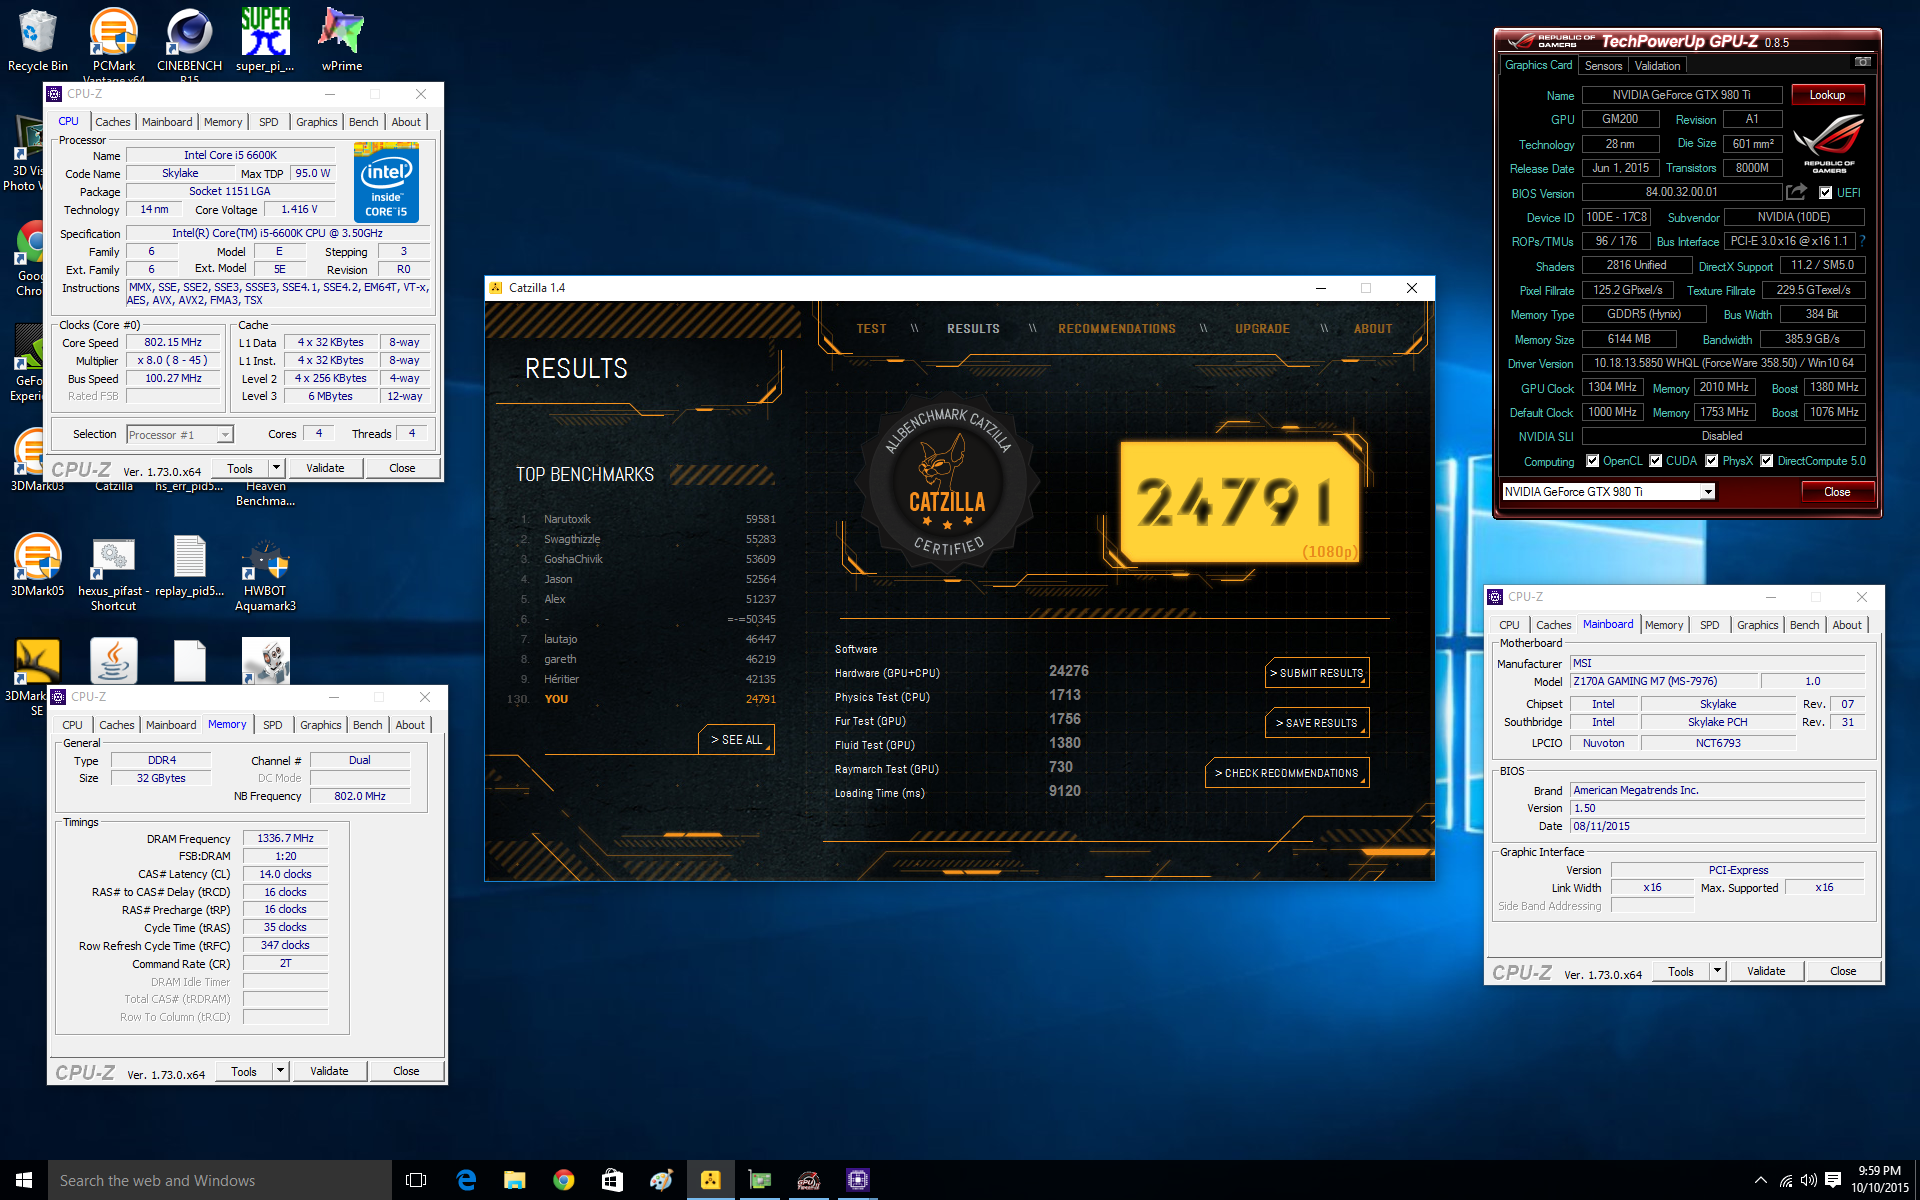Open the Action Center notifications icon

point(1833,1180)
